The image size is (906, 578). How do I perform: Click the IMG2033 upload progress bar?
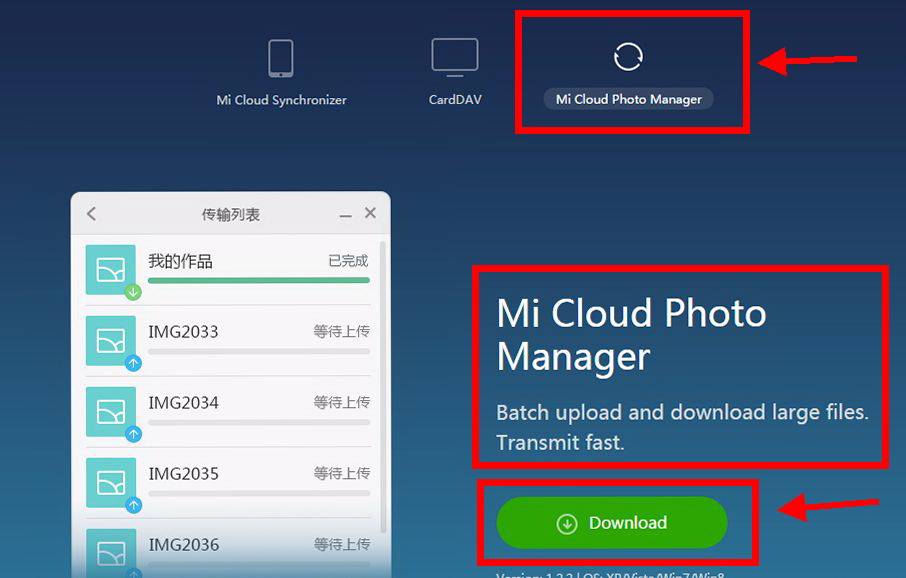click(259, 351)
